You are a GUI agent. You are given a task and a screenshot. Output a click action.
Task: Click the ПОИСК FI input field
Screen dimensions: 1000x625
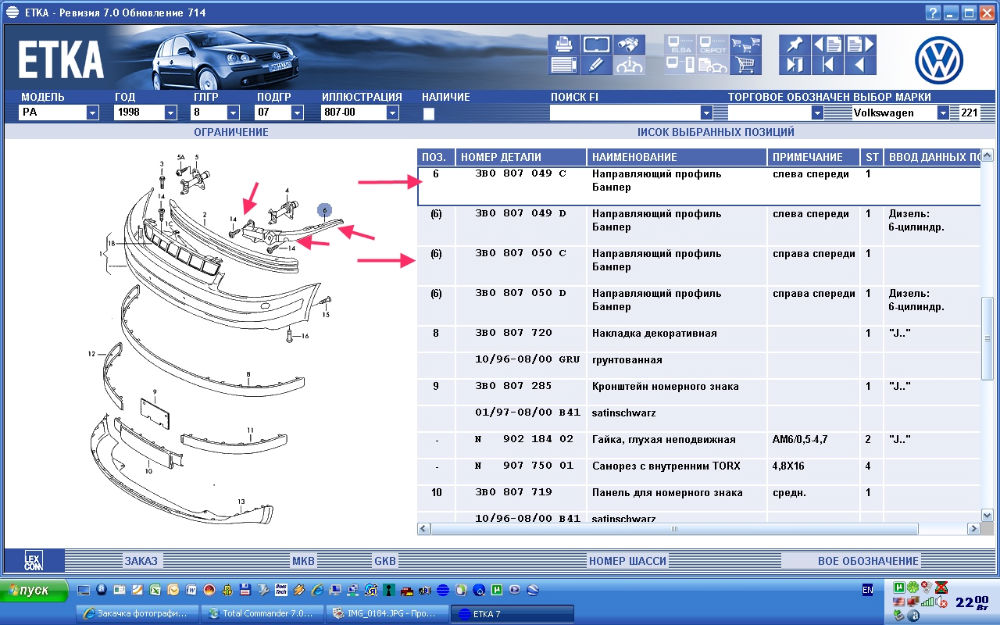tap(625, 113)
